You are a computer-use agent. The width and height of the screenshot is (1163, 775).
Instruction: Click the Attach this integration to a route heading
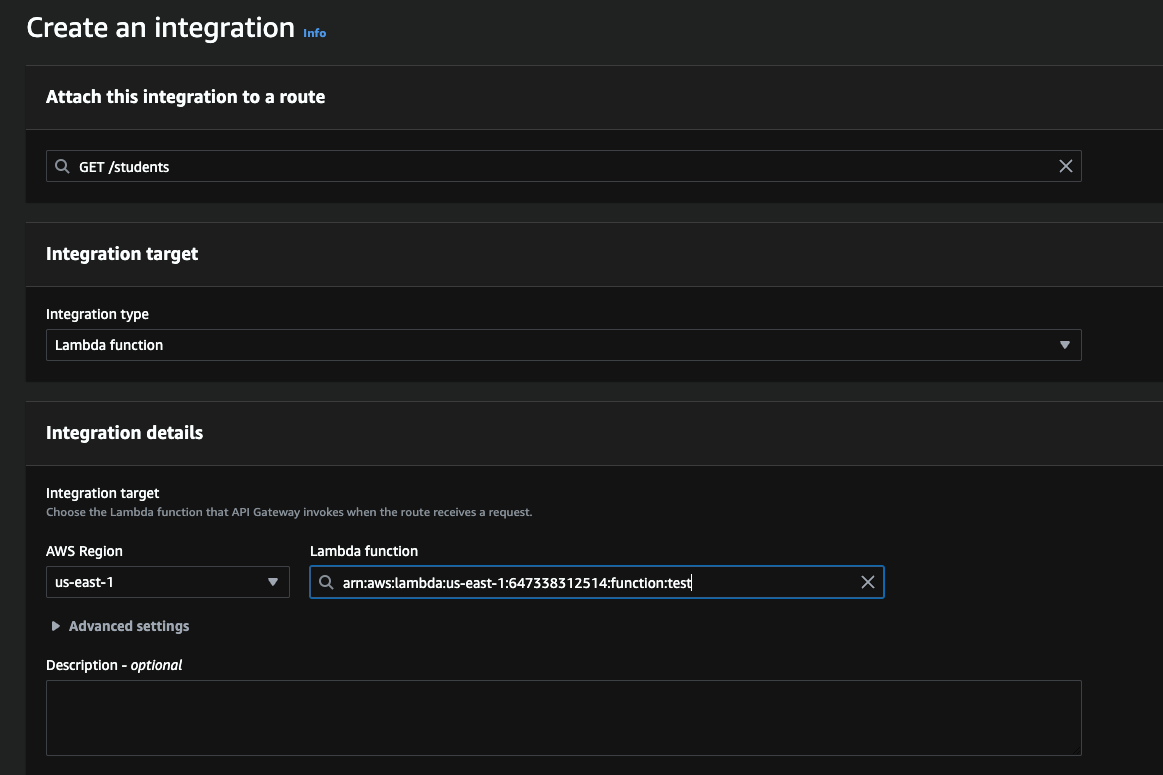pyautogui.click(x=185, y=97)
